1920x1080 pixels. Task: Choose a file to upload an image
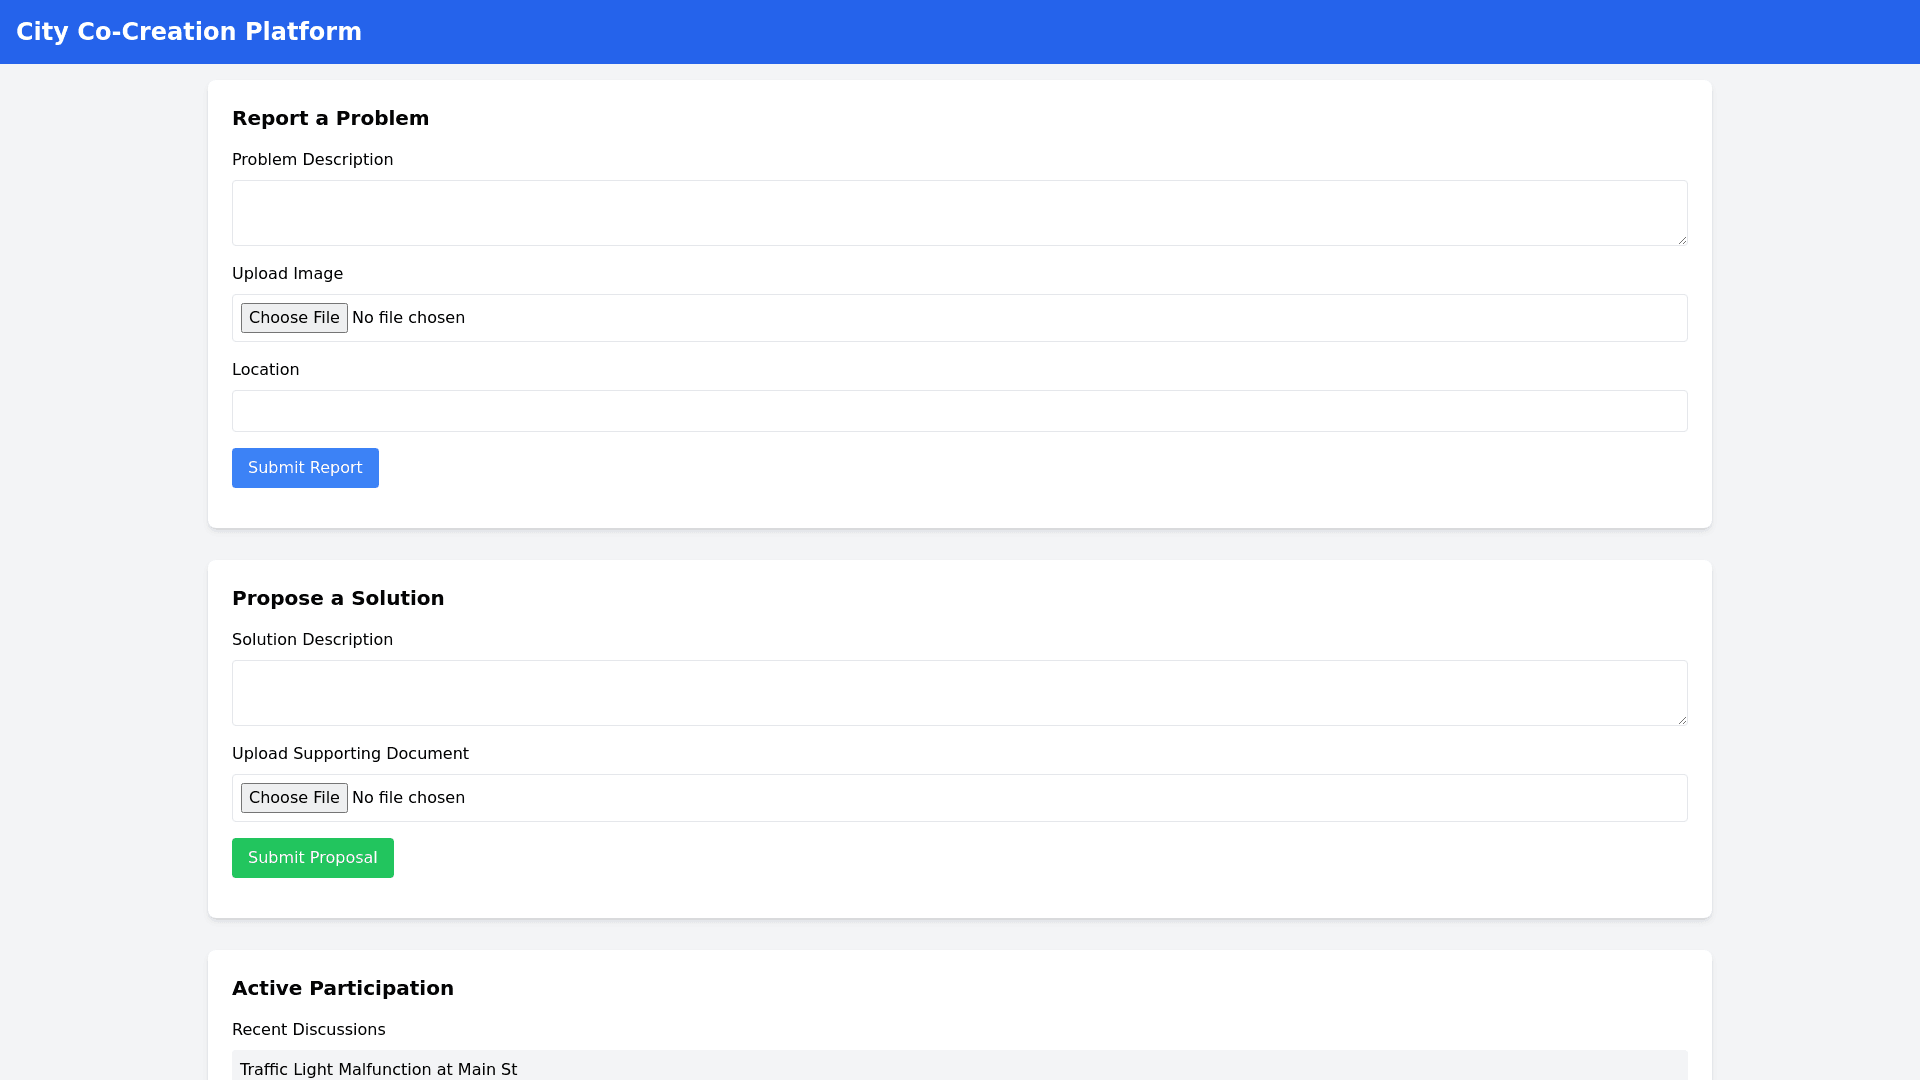[294, 317]
